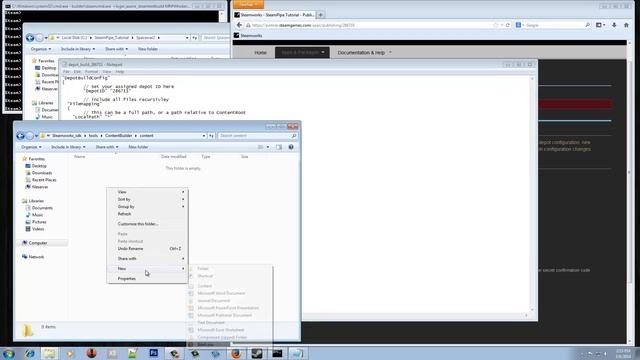Click the Firefox downloads arrow icon

point(614,25)
